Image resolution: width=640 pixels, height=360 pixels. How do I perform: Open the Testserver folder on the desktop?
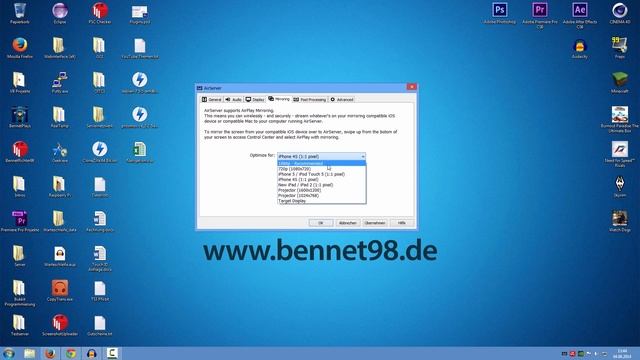(x=20, y=325)
